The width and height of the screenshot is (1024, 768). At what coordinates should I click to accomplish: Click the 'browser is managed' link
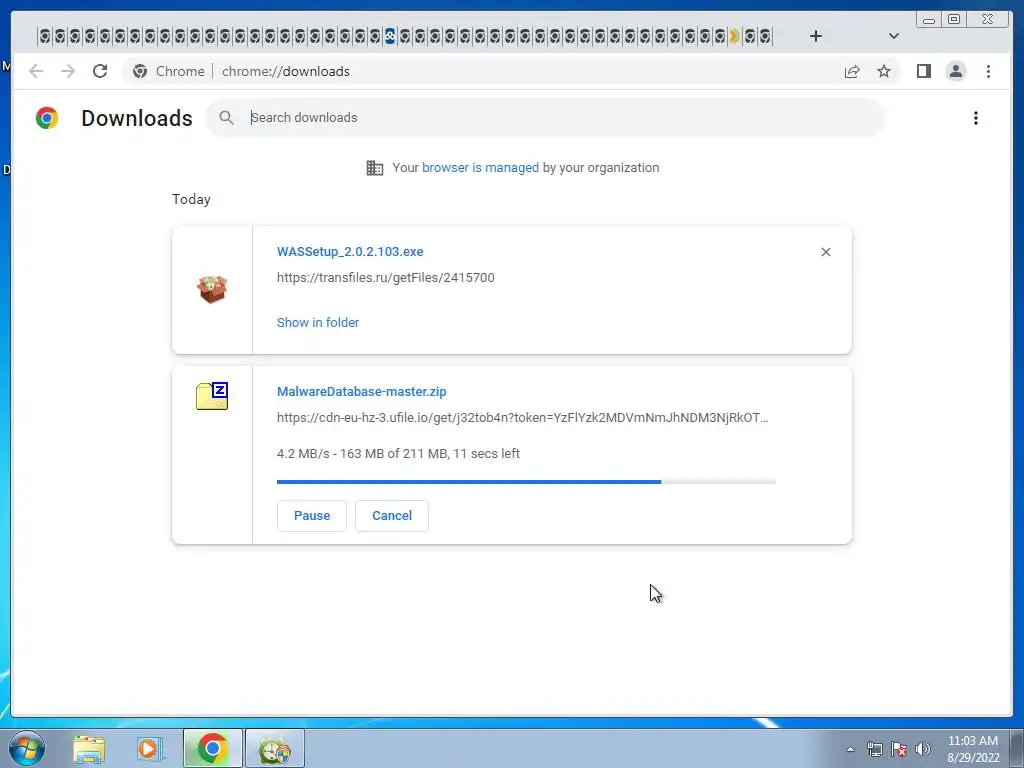pyautogui.click(x=480, y=168)
